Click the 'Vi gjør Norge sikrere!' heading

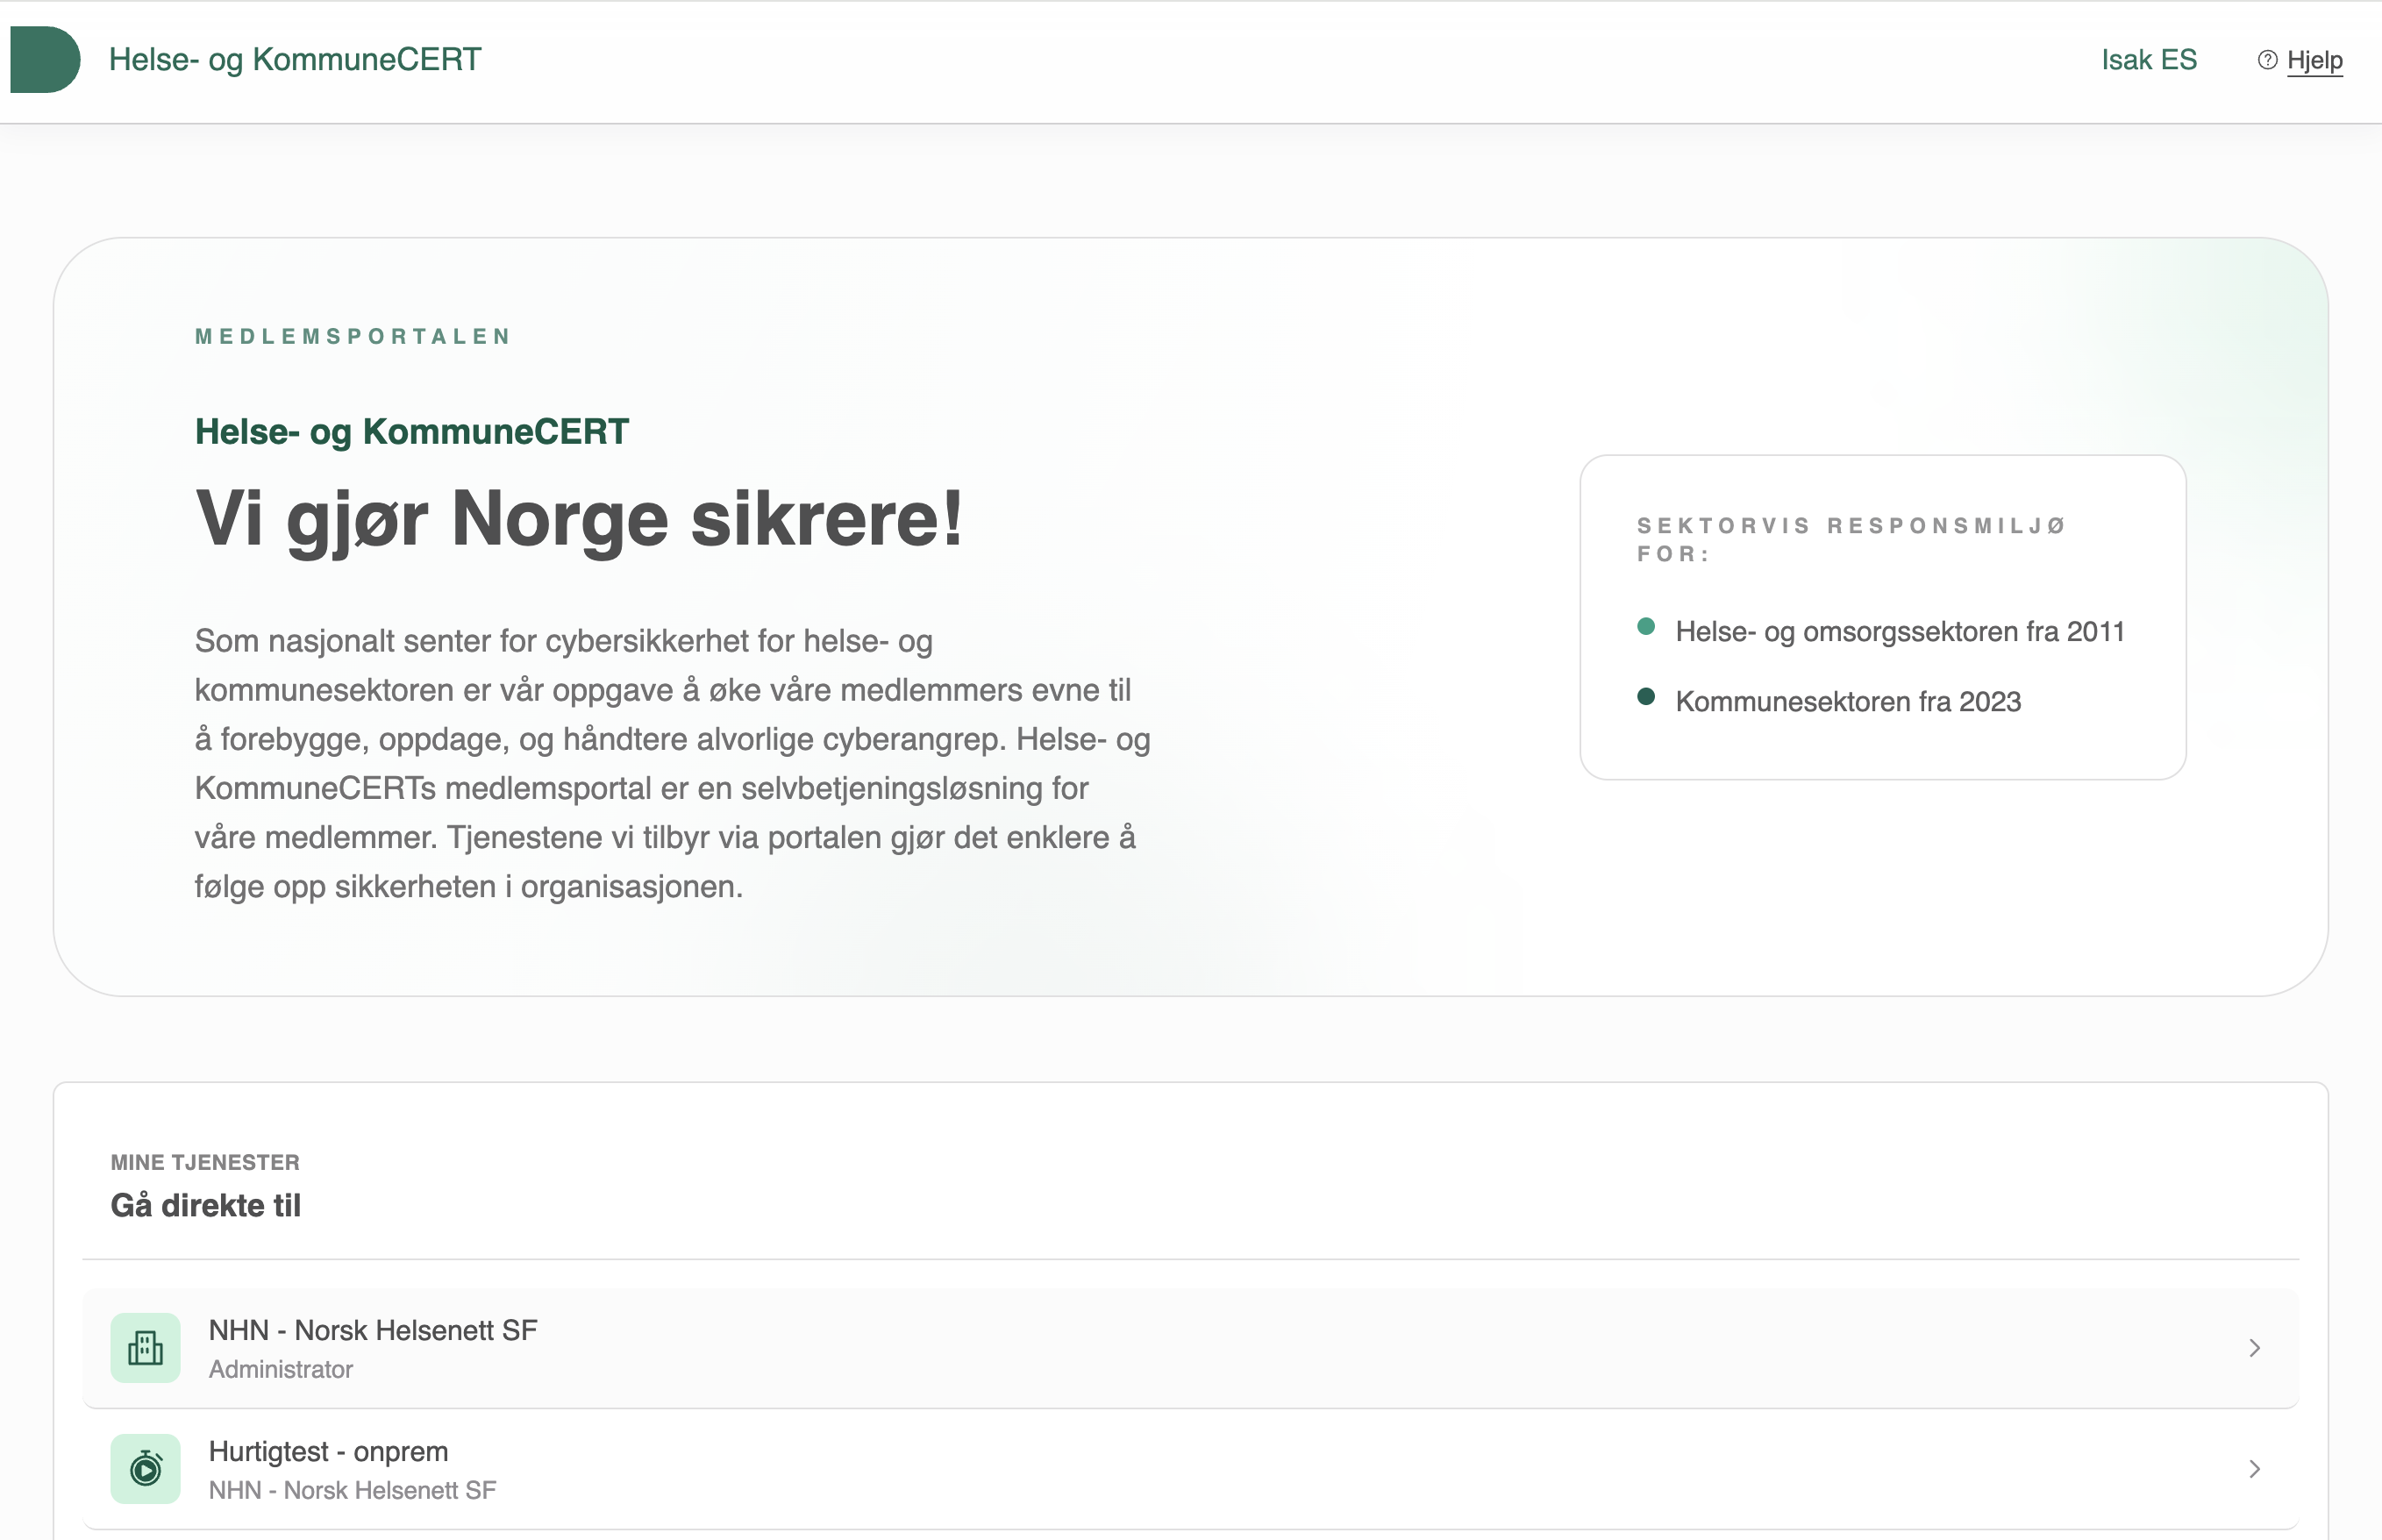pyautogui.click(x=579, y=519)
